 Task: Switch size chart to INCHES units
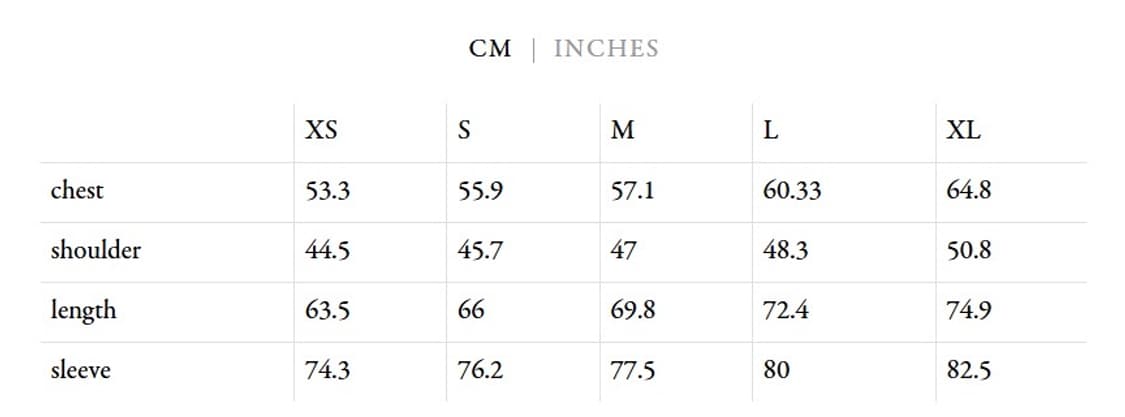point(606,49)
